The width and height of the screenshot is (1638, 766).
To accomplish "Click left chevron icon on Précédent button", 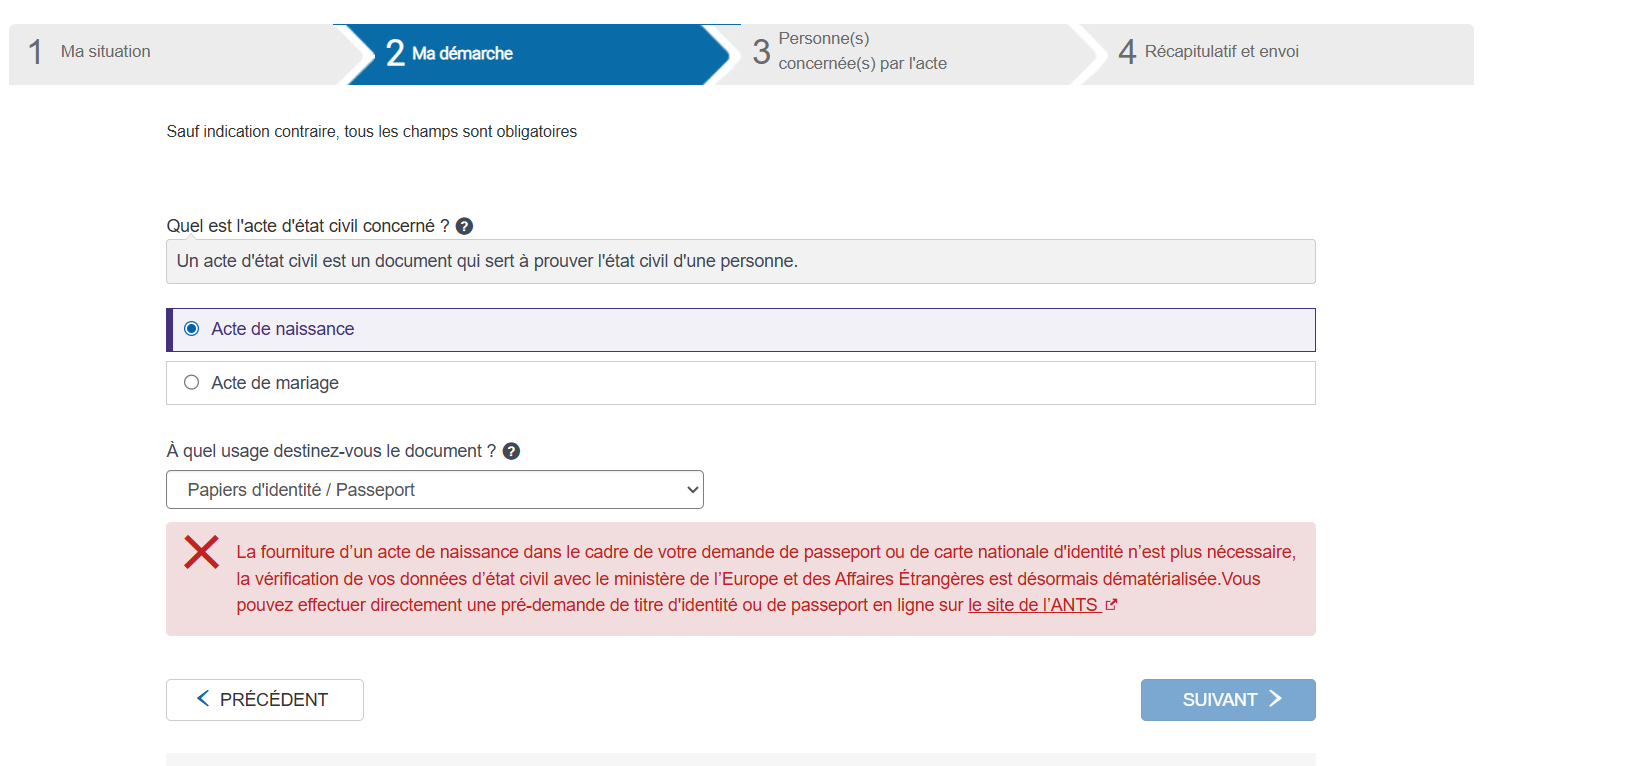I will pos(203,699).
